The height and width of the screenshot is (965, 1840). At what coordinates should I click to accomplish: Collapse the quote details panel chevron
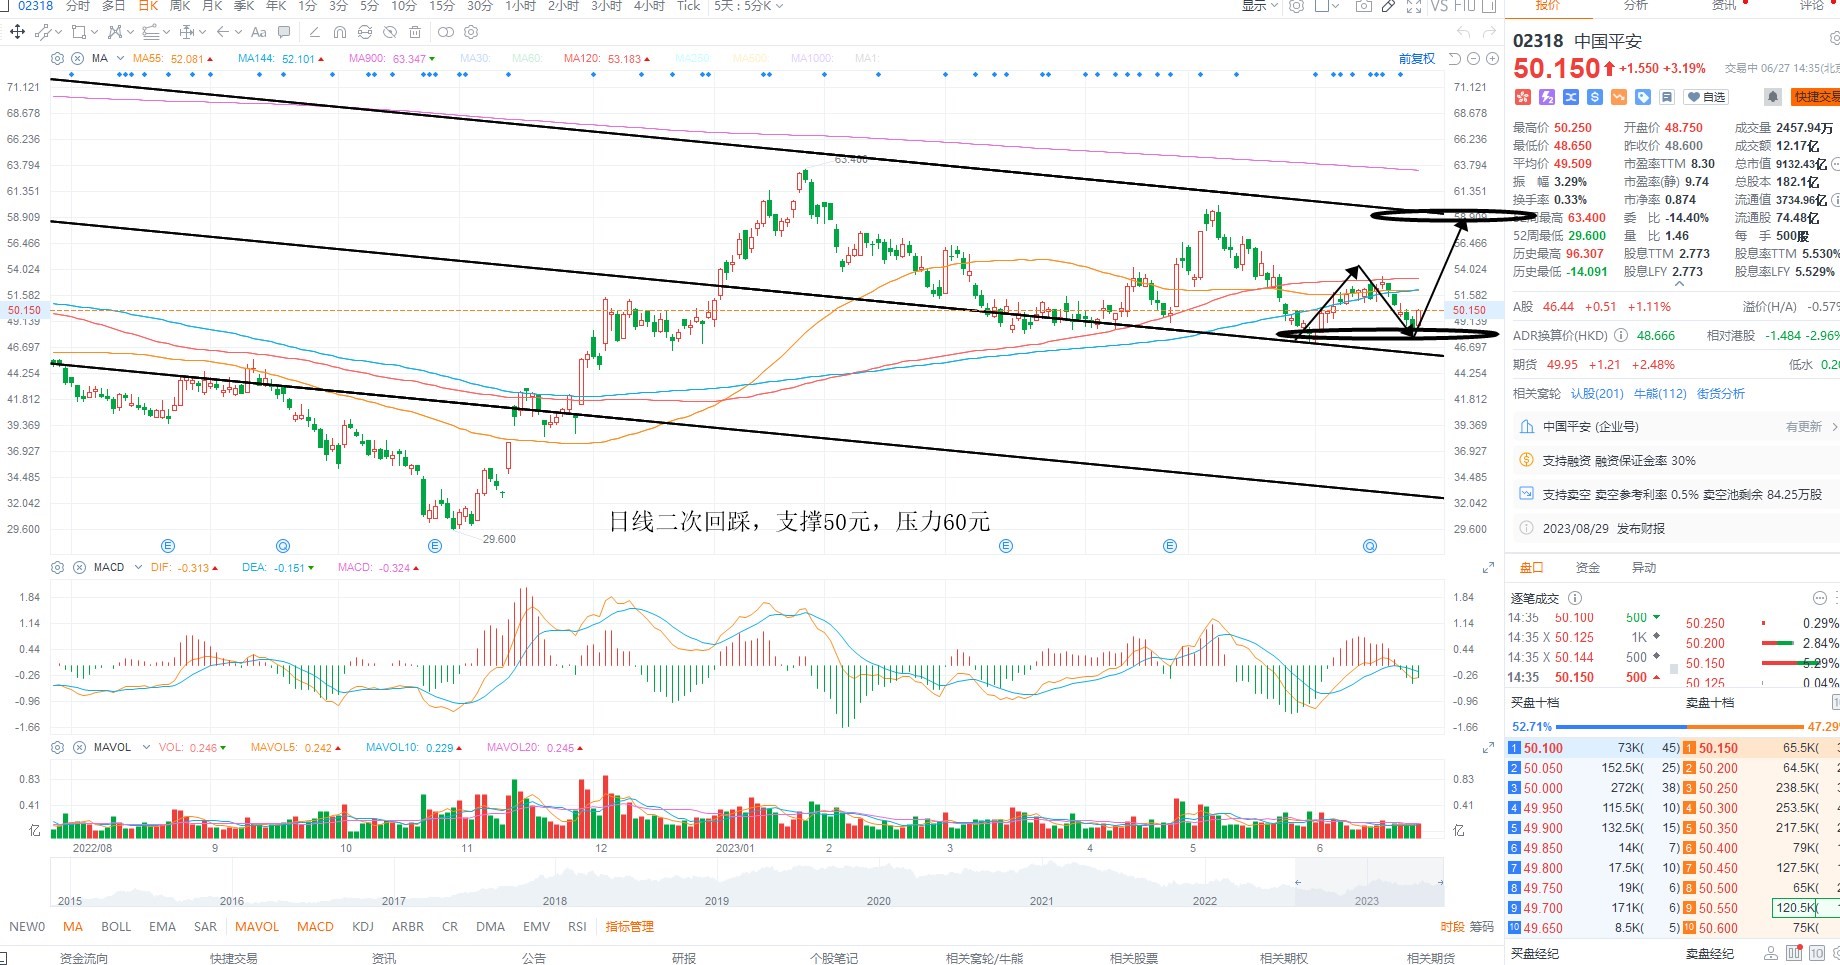coord(1679,285)
